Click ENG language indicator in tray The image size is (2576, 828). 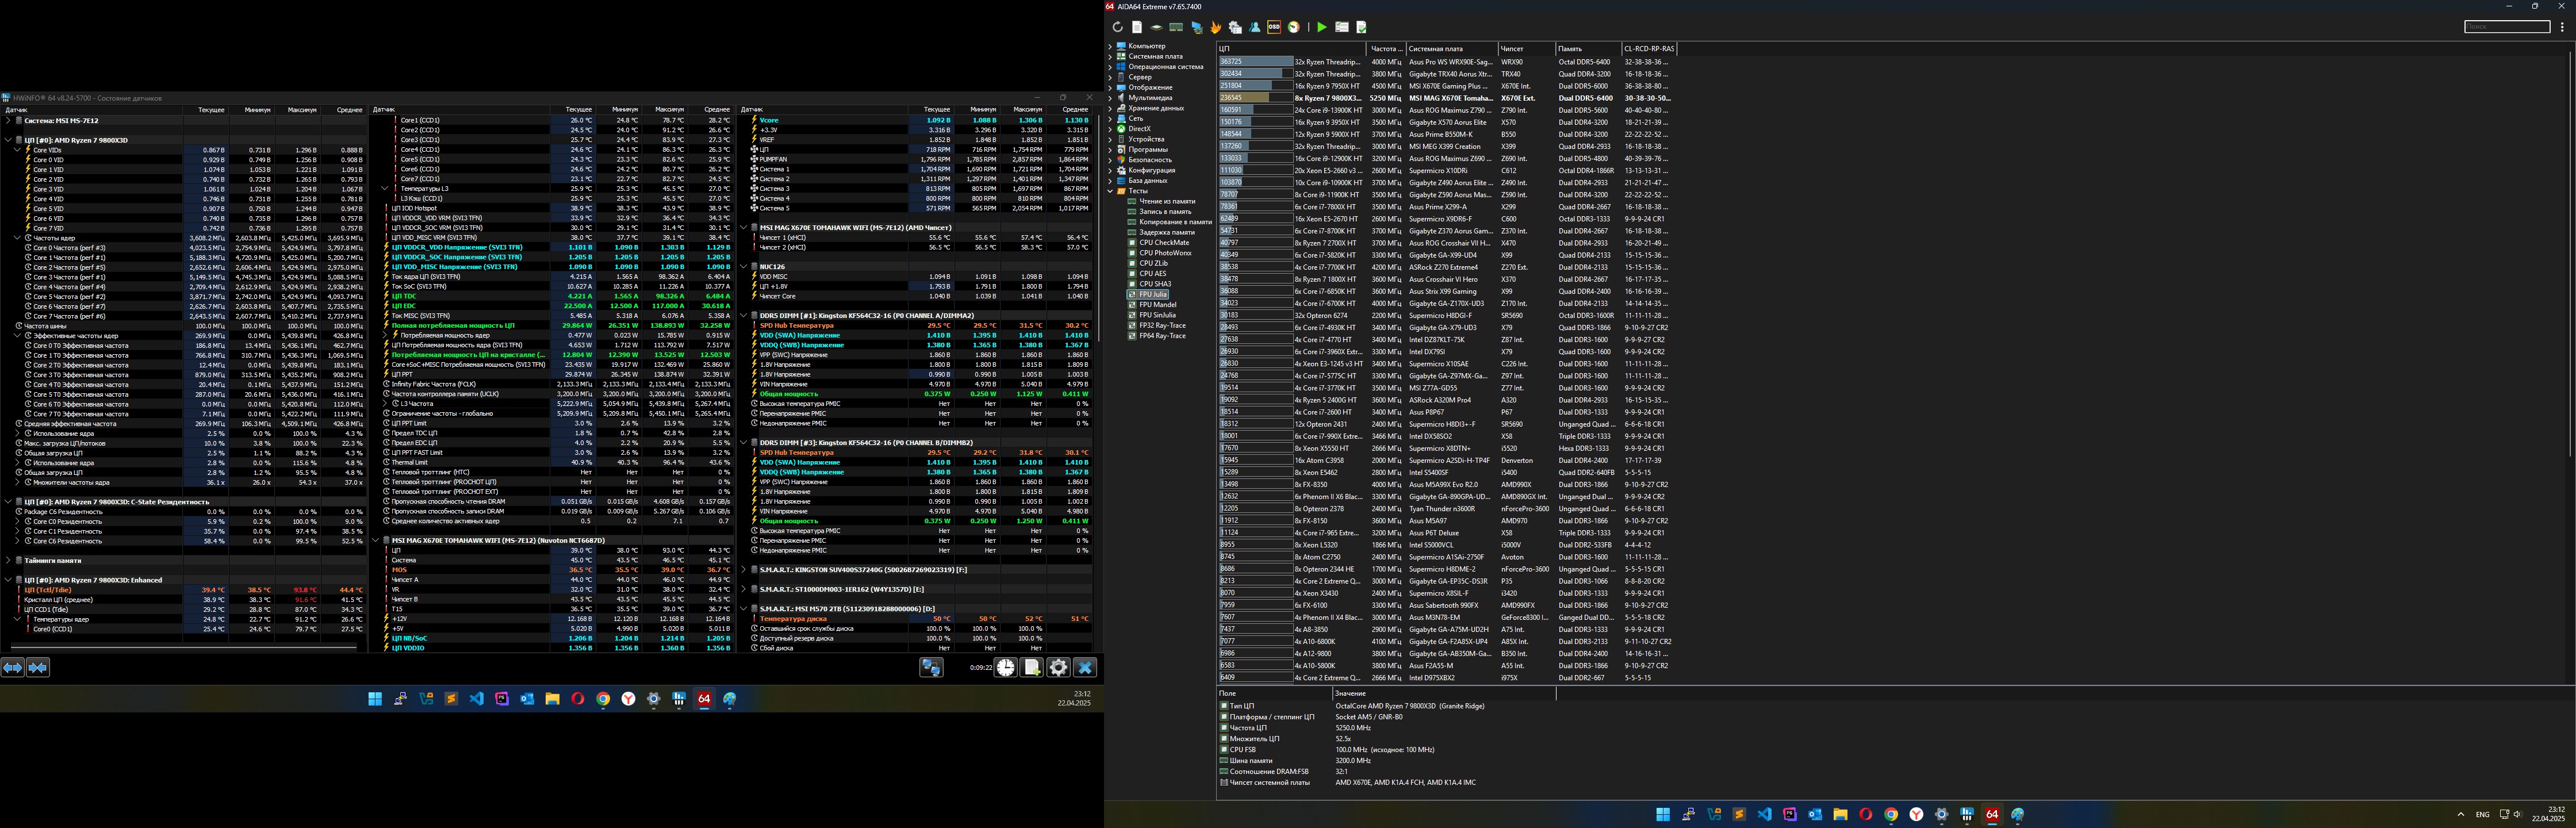pos(2482,815)
